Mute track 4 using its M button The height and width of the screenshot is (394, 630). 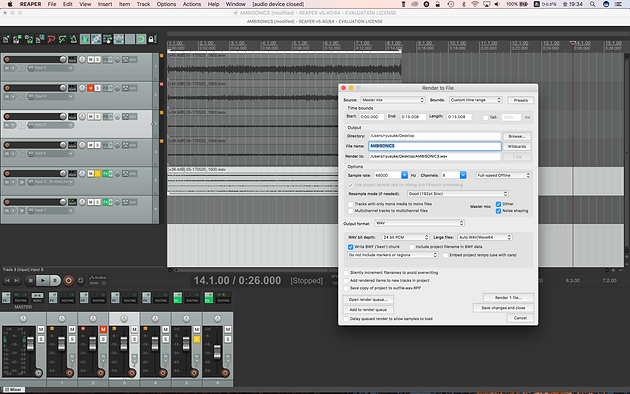pyautogui.click(x=91, y=145)
